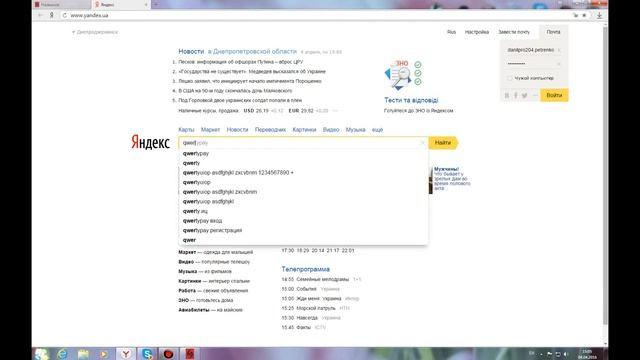
Task: Show more social login options
Action: (535, 96)
